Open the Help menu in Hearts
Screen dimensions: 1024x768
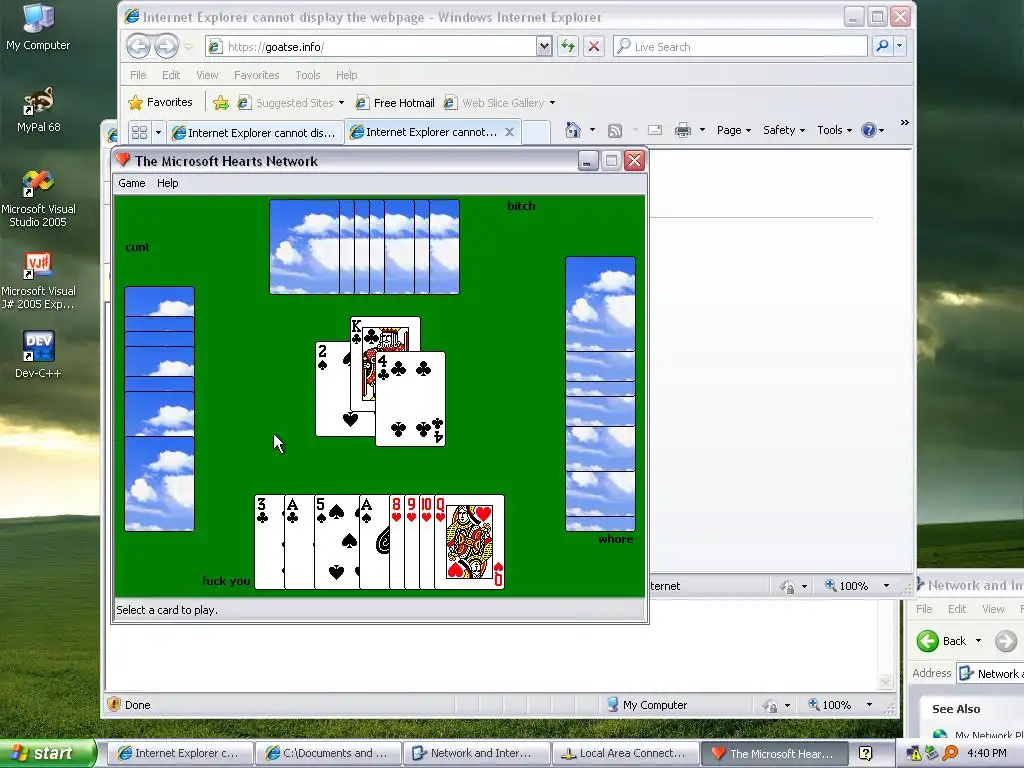167,184
